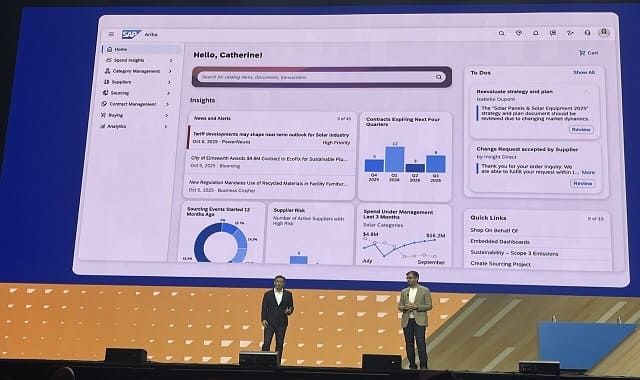
Task: Click the Spend Under Management line chart
Action: coord(400,248)
